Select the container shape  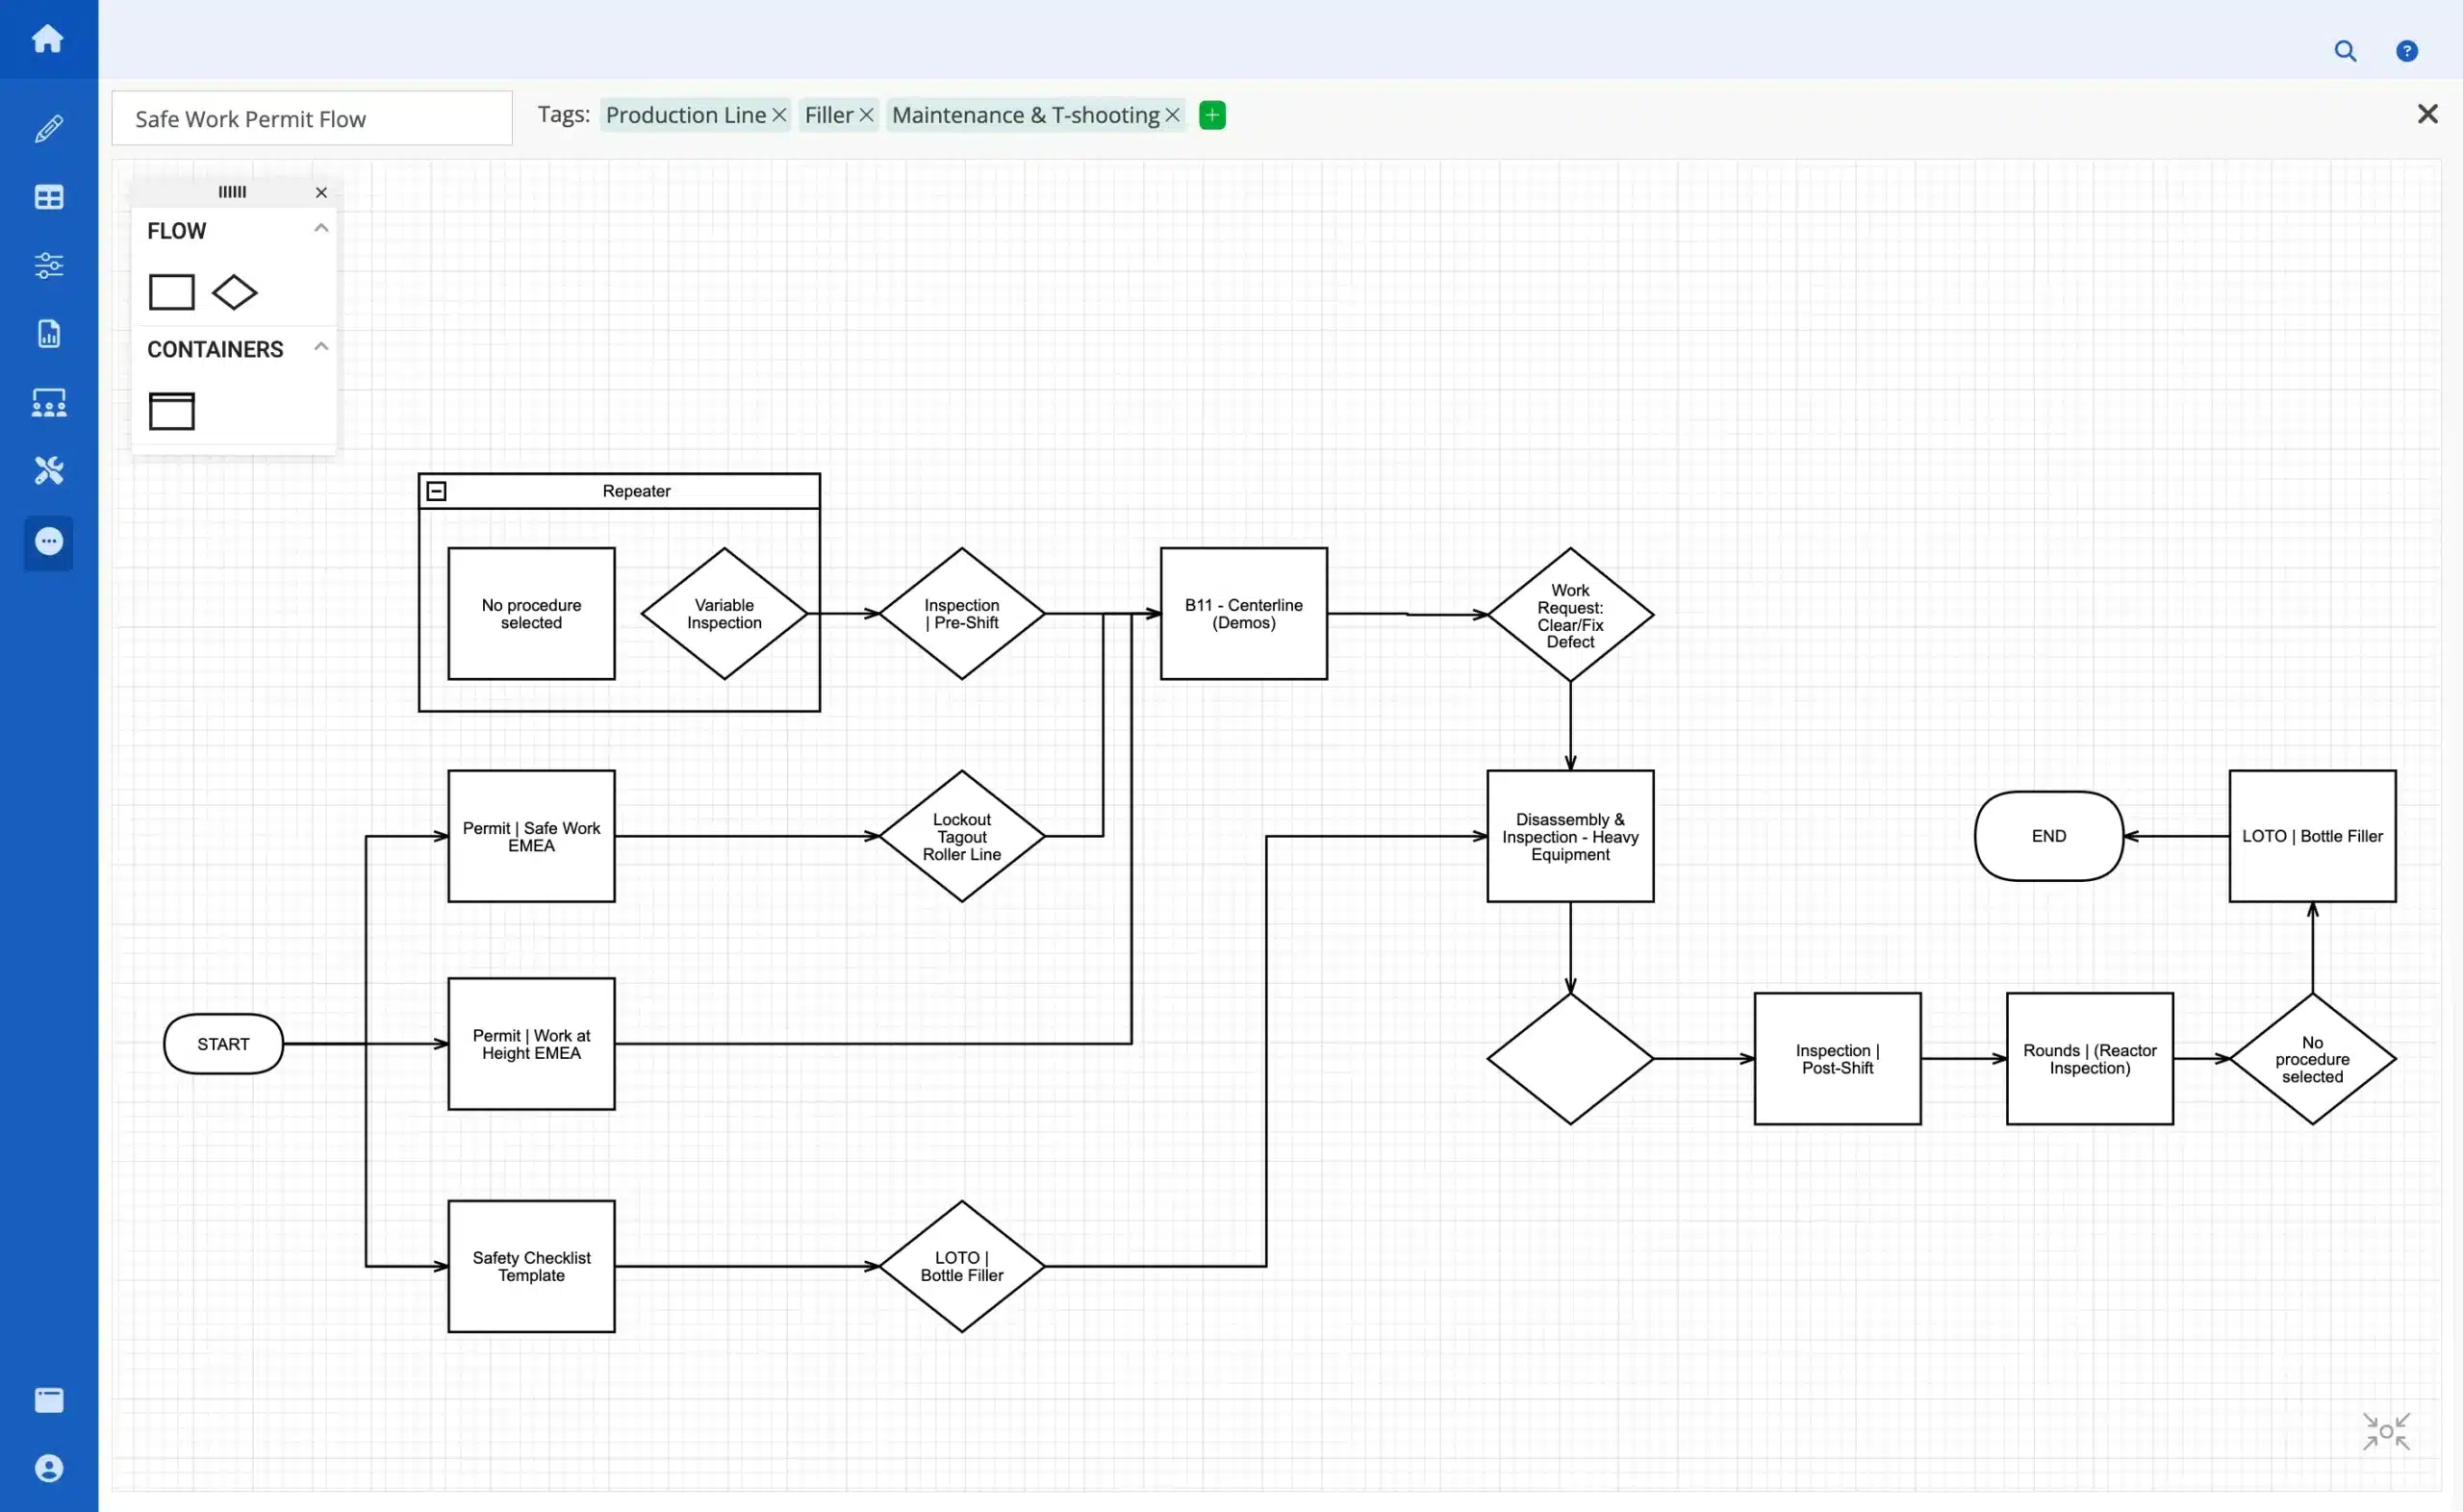click(x=171, y=411)
